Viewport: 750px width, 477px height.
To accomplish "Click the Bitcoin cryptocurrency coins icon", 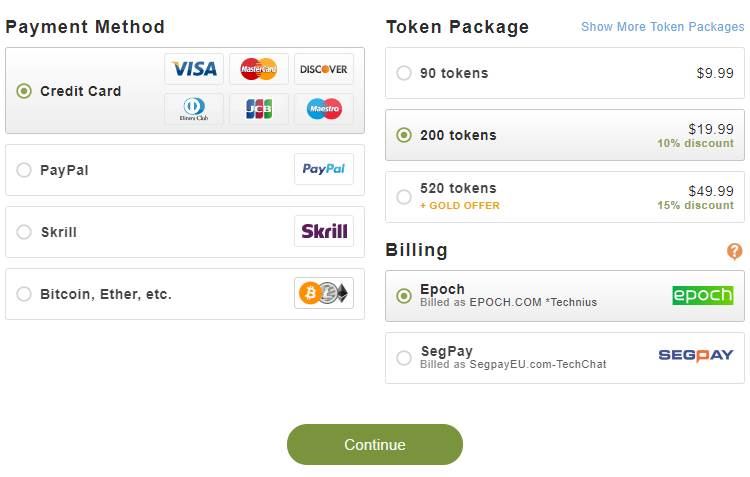I will [x=324, y=293].
